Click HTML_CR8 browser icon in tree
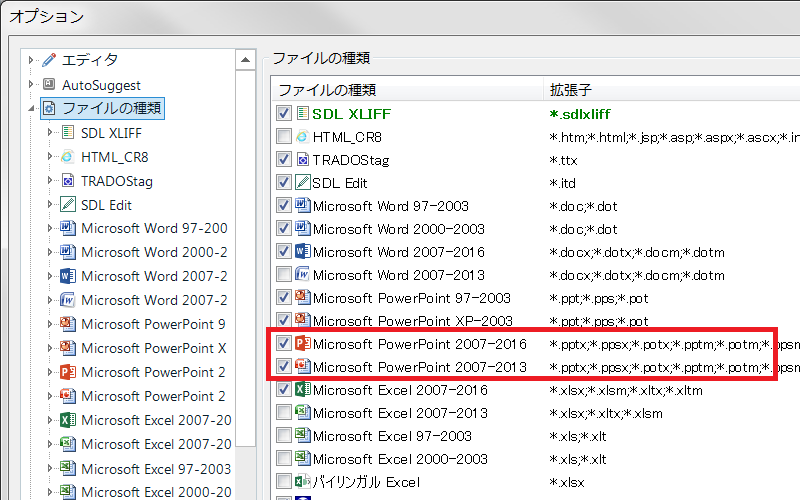Image resolution: width=800 pixels, height=500 pixels. [x=68, y=157]
